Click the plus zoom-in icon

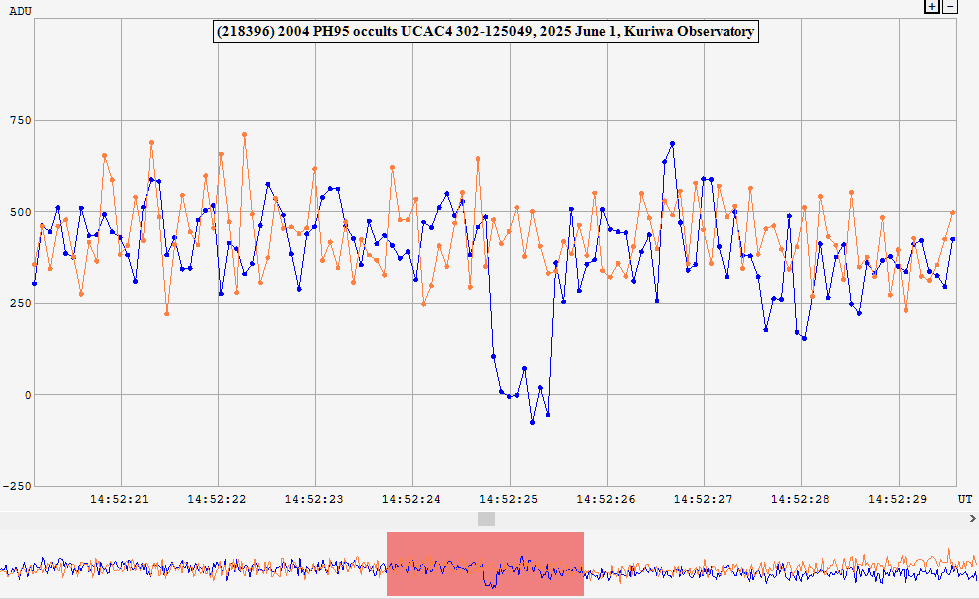[x=932, y=6]
